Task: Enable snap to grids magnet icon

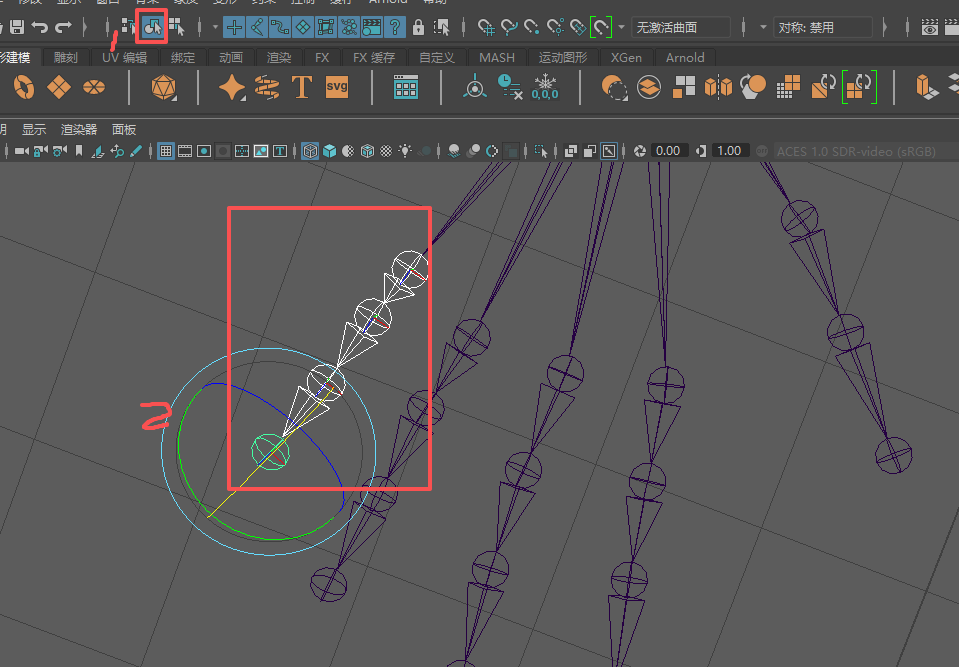Action: 486,27
